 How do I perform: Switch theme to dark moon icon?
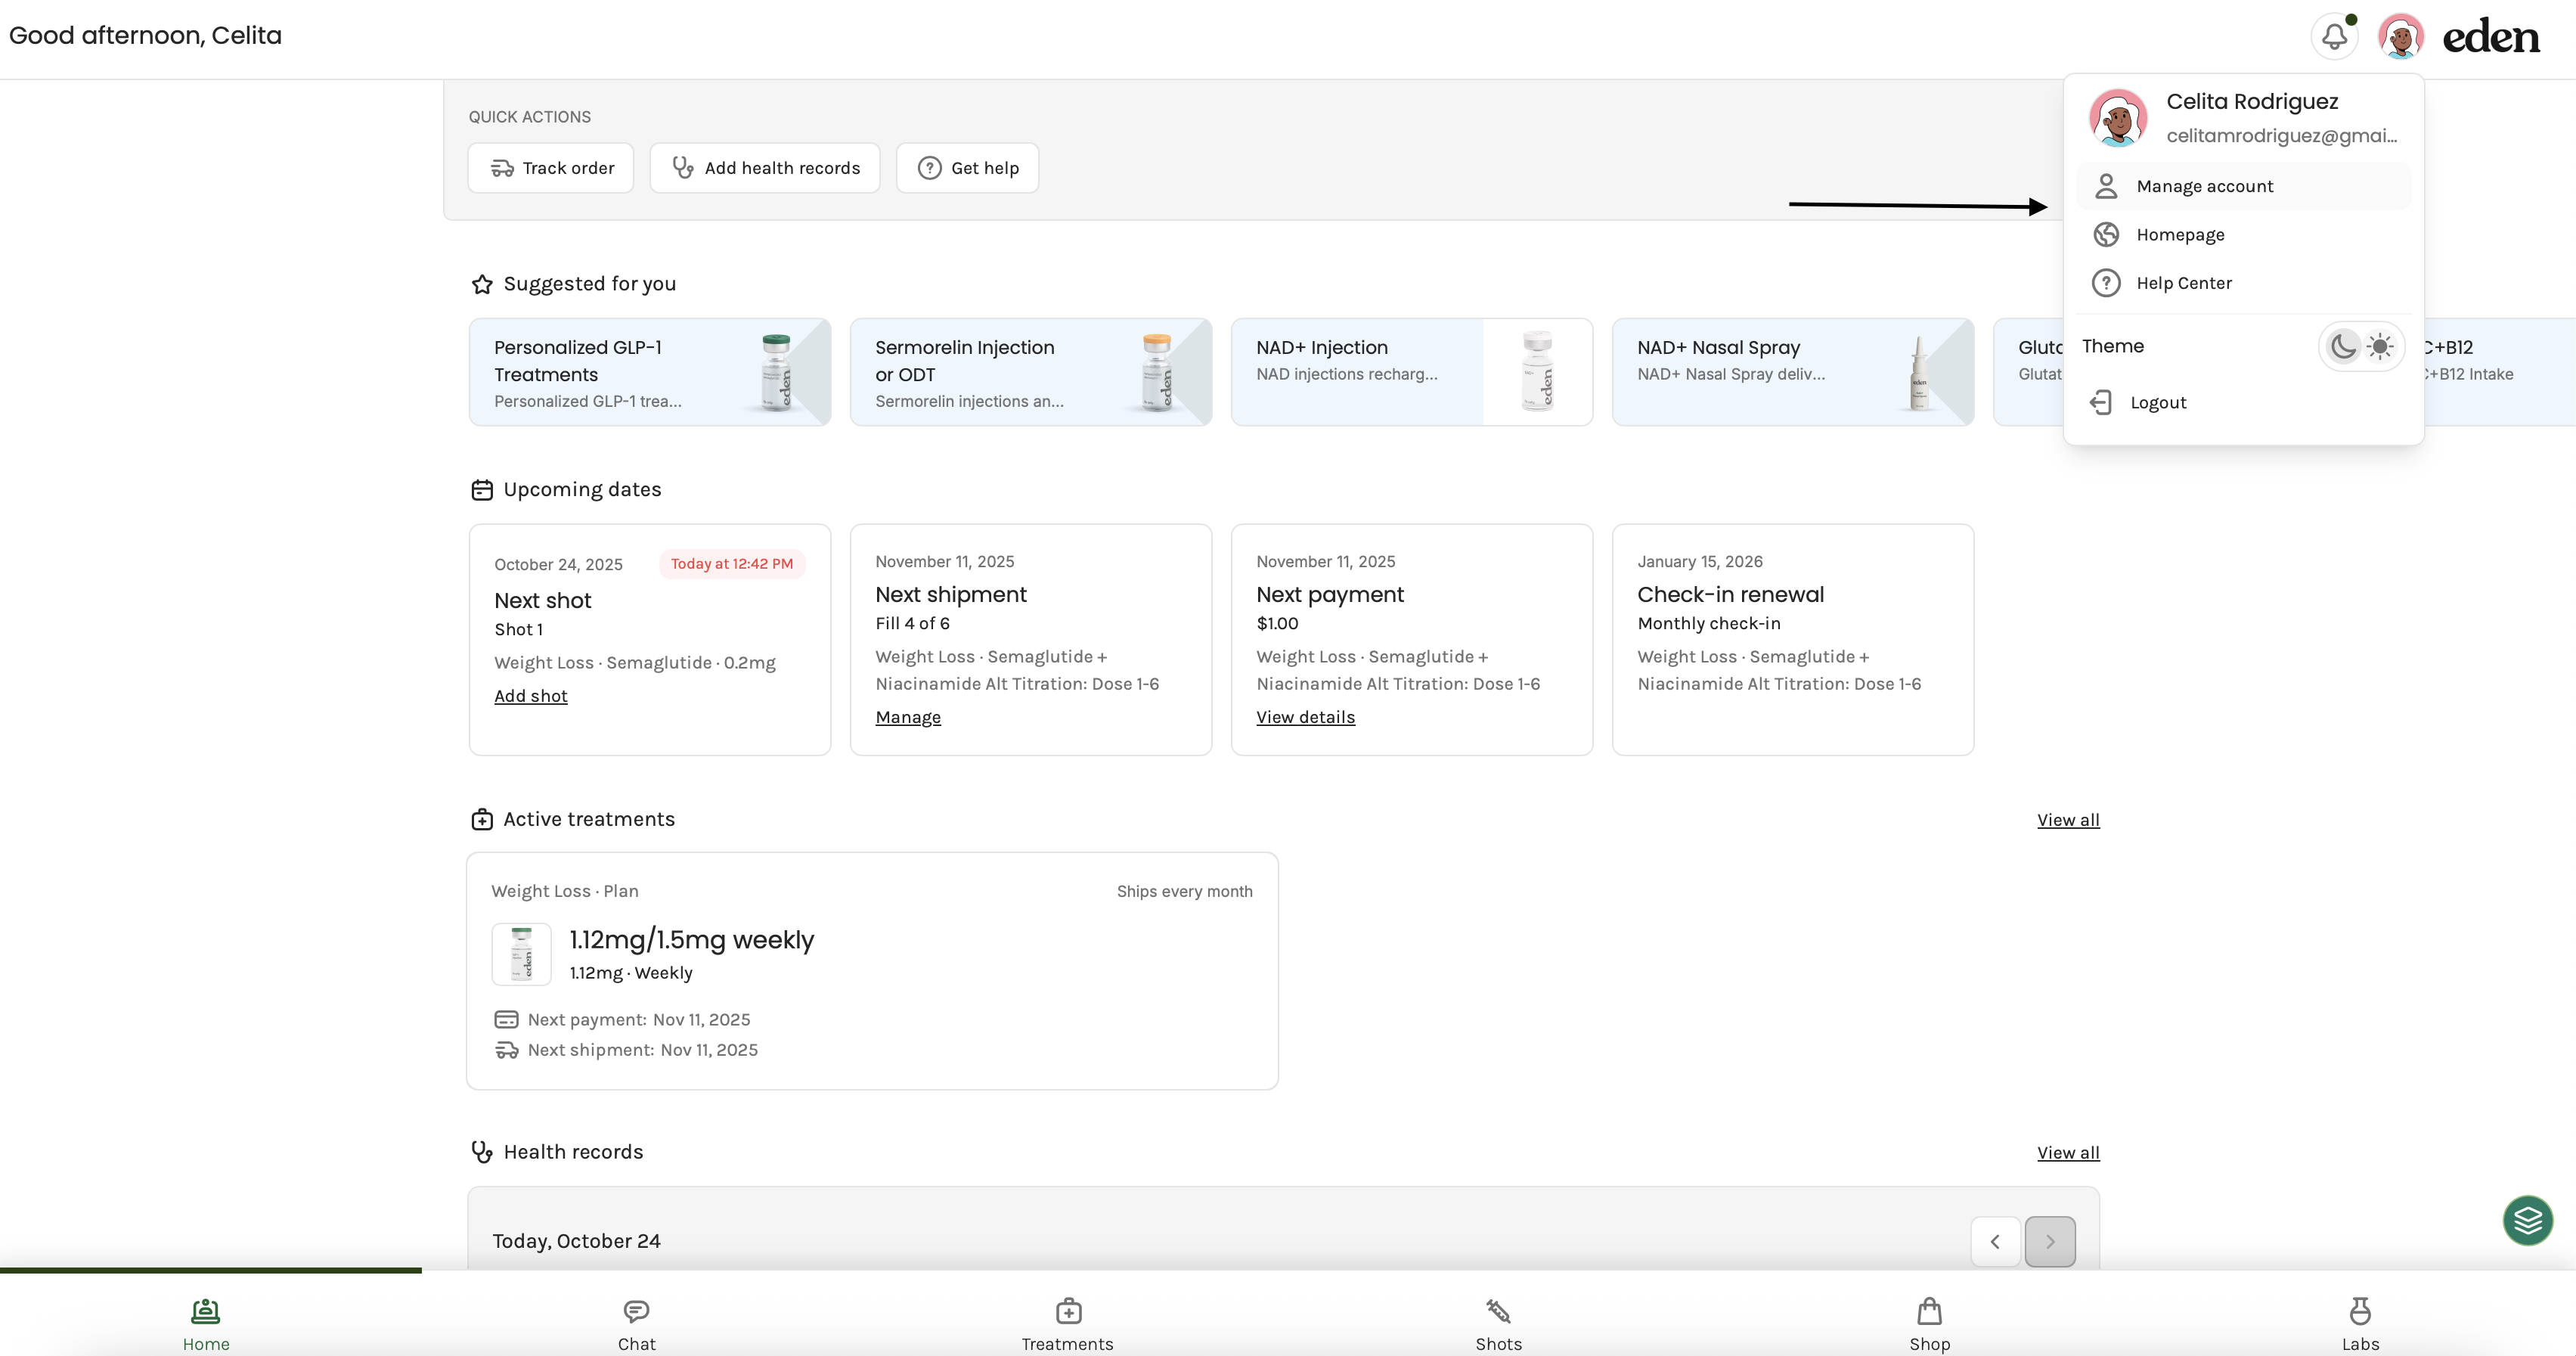[x=2343, y=347]
